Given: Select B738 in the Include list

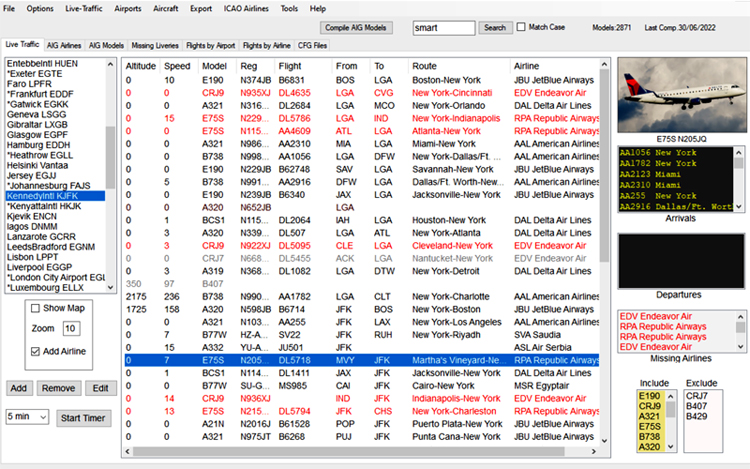Looking at the screenshot, I should (650, 436).
